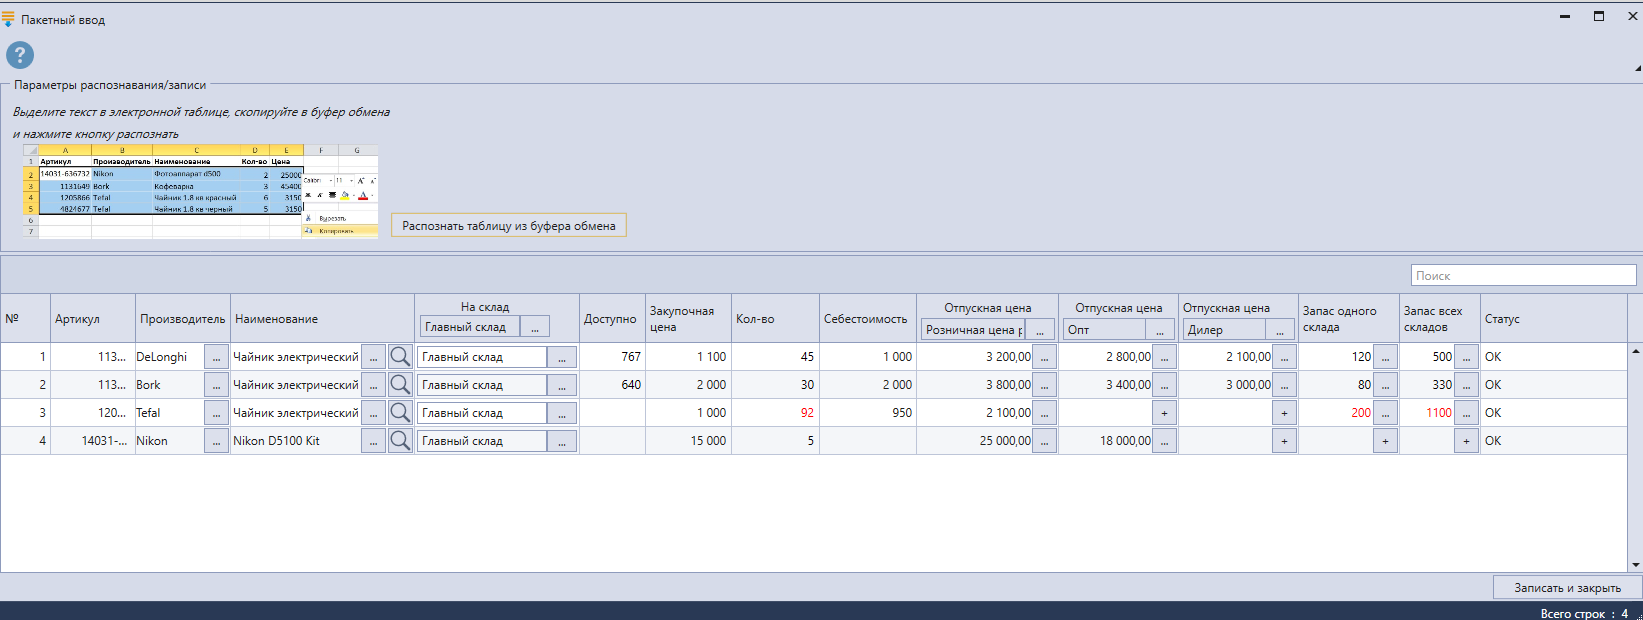Viewport: 1643px width, 620px height.
Task: Select the available cell showing 767
Action: (x=612, y=357)
